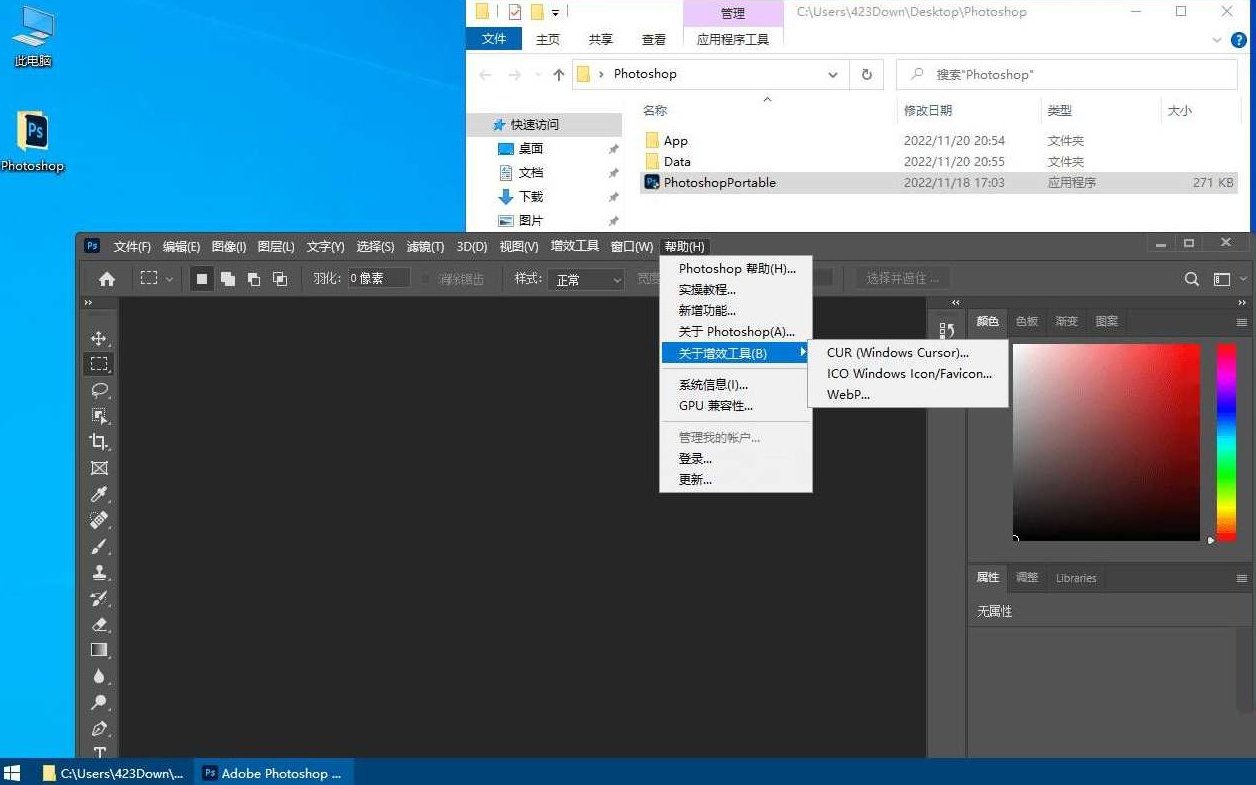The image size is (1256, 785).
Task: Open the 滤镜 menu in Photoshop
Action: coord(424,246)
